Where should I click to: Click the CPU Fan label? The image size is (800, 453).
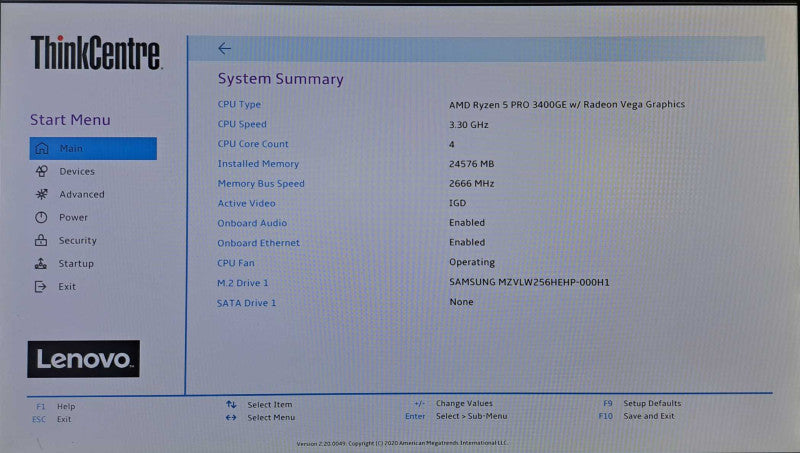[236, 263]
